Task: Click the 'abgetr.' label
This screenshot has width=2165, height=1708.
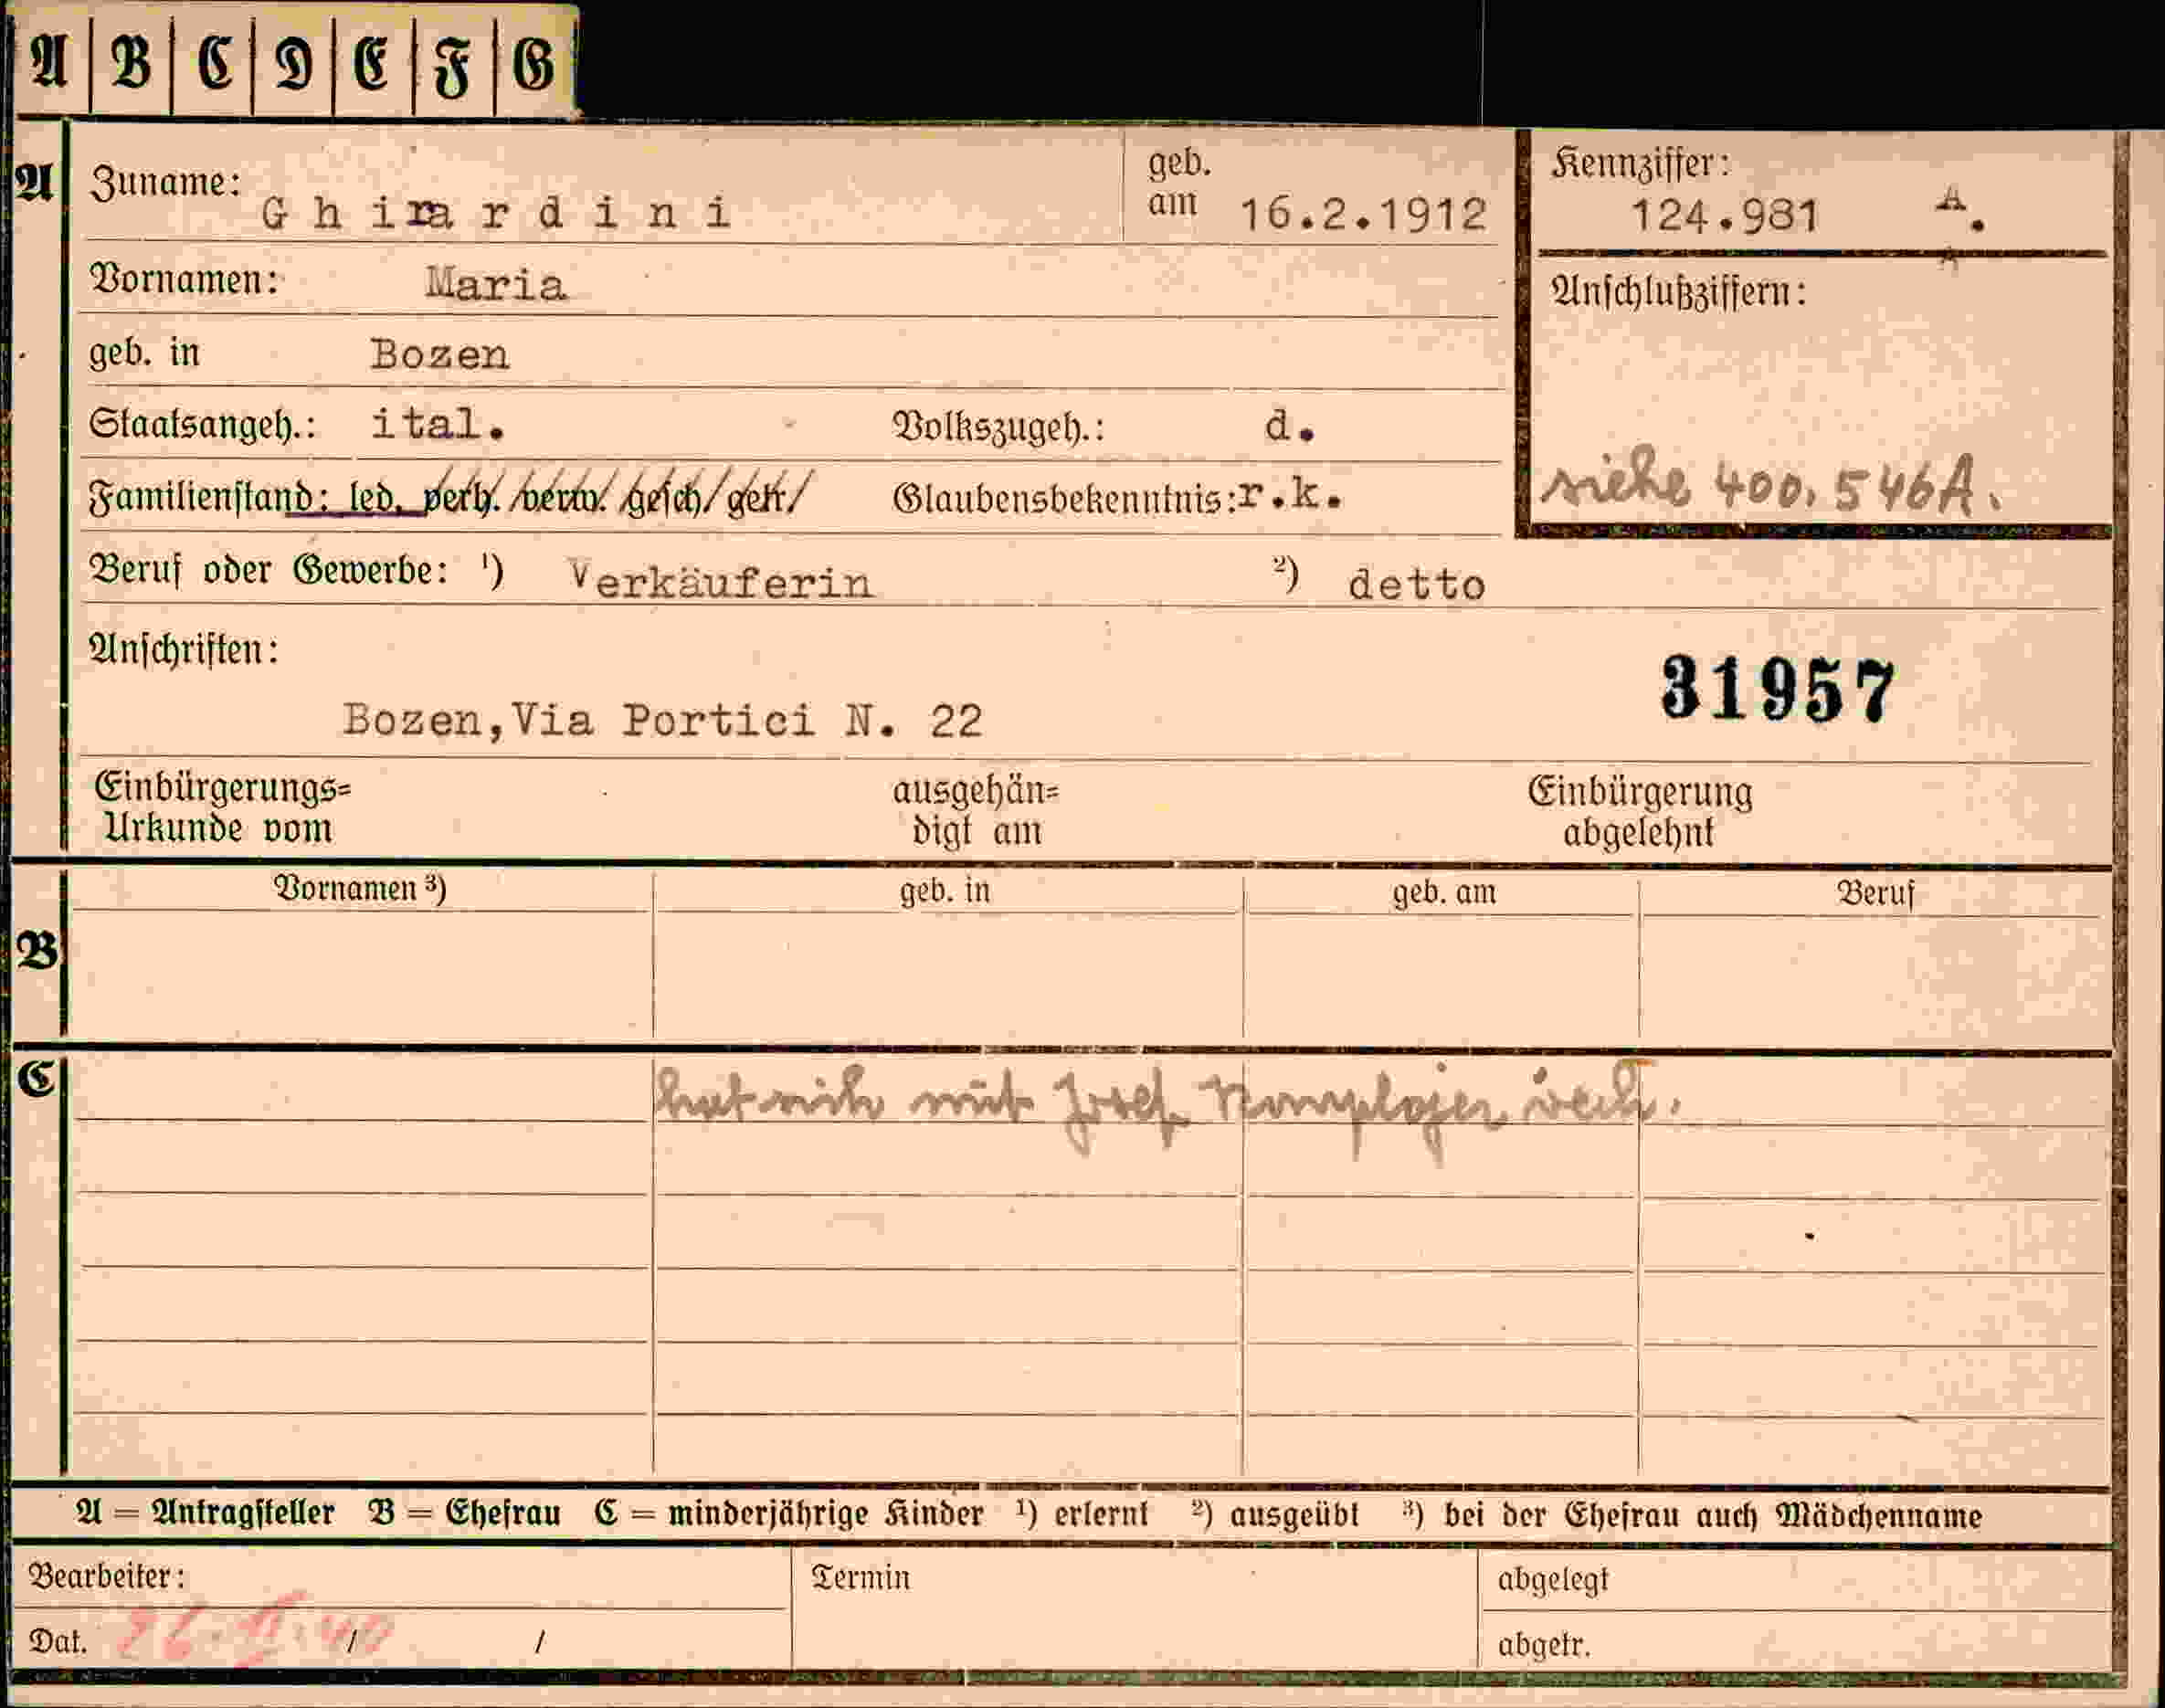Action: 1544,1645
